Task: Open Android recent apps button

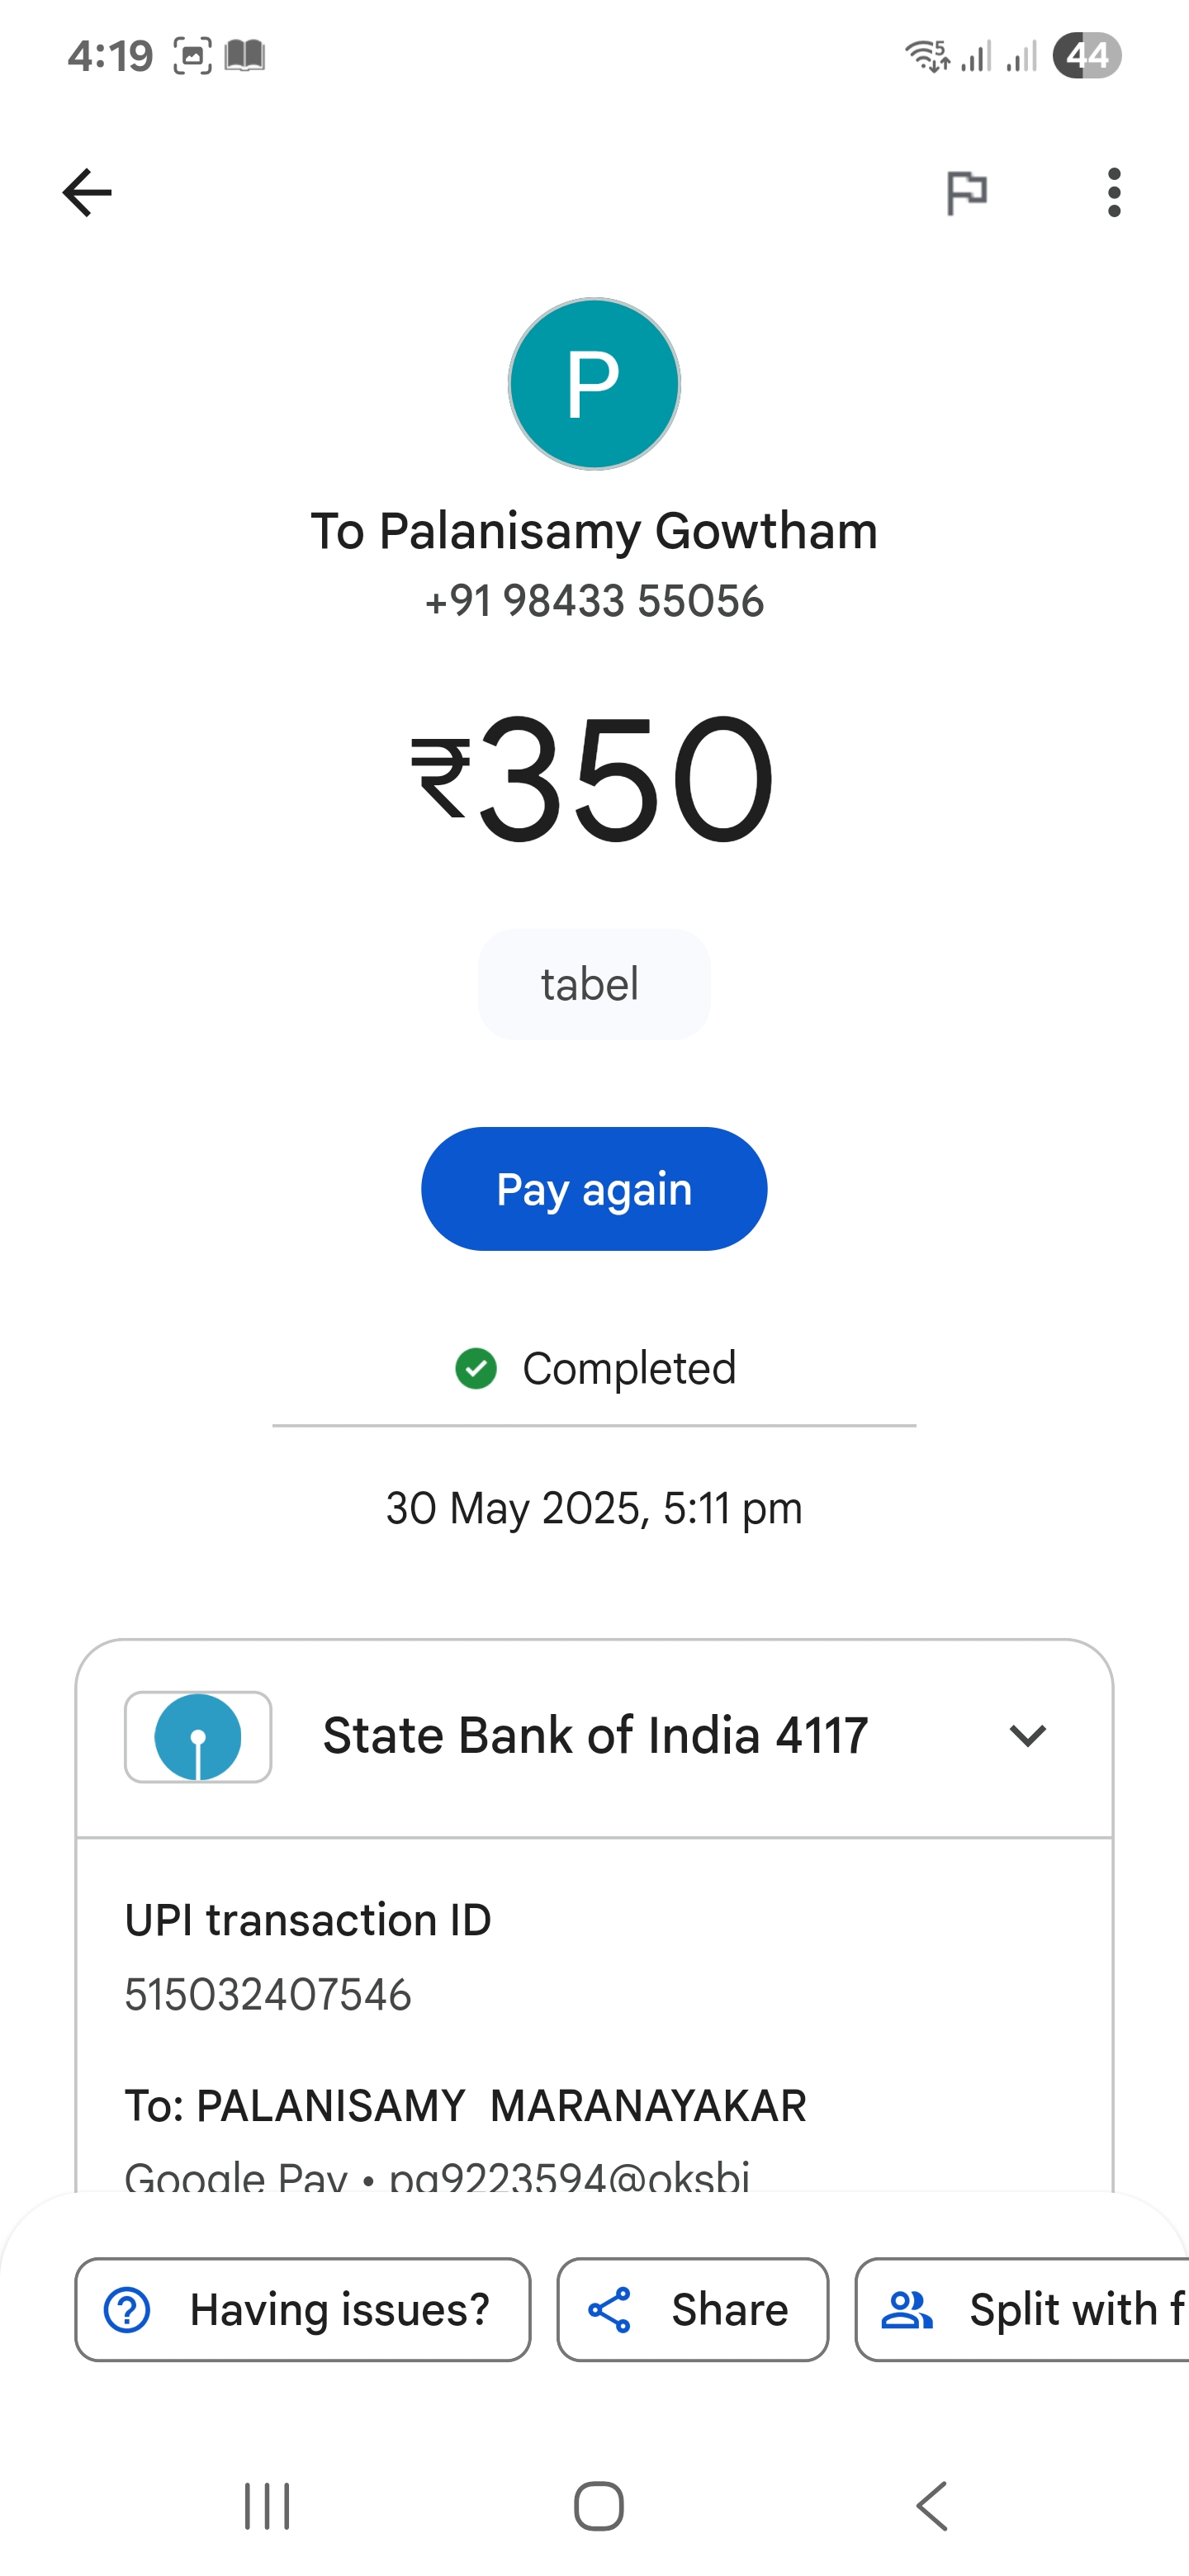Action: pyautogui.click(x=267, y=2506)
